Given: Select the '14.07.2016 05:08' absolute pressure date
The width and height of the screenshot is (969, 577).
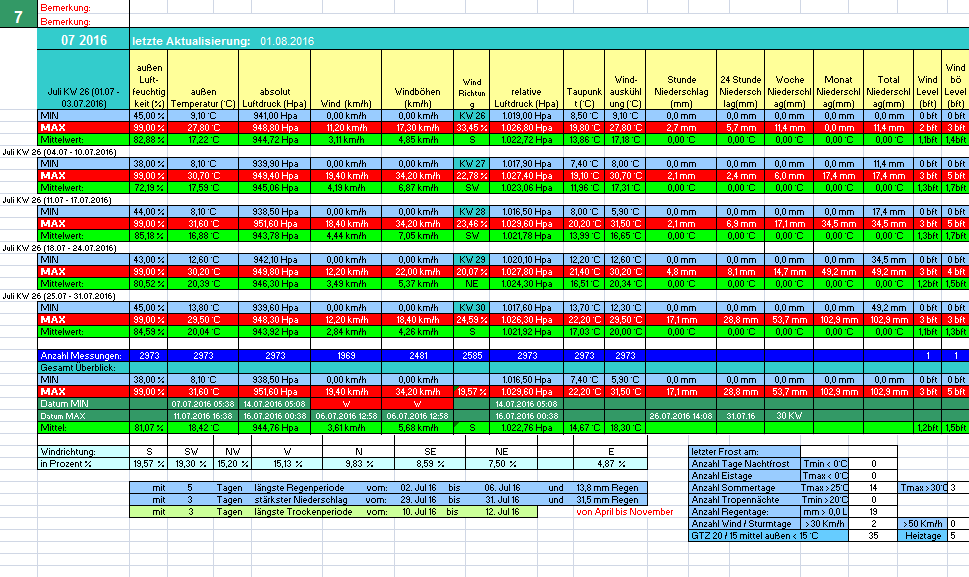Looking at the screenshot, I should pyautogui.click(x=275, y=404).
